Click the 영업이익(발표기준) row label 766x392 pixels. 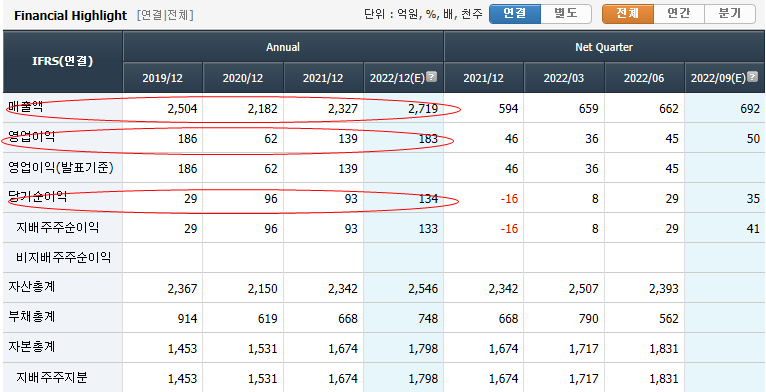tap(61, 168)
